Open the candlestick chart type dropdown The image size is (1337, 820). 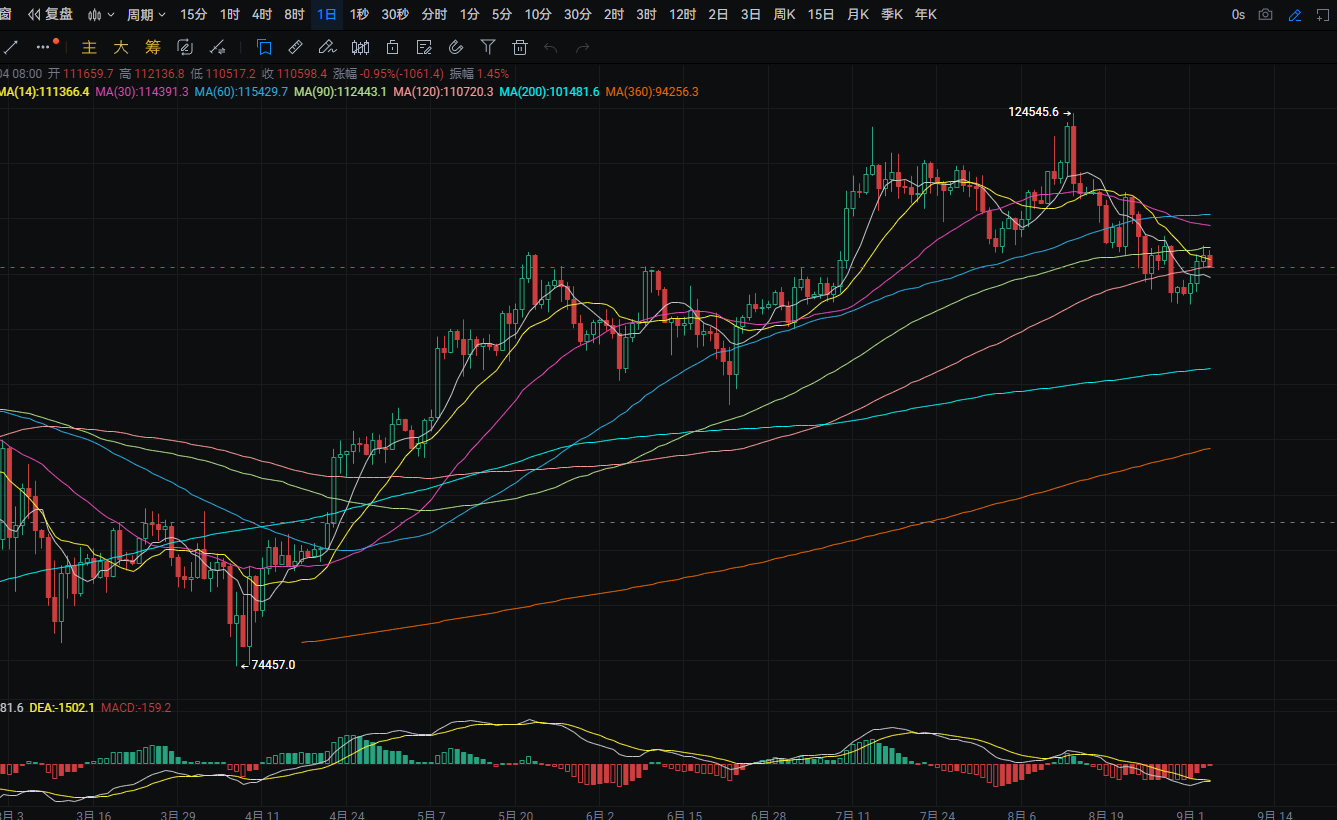coord(101,15)
